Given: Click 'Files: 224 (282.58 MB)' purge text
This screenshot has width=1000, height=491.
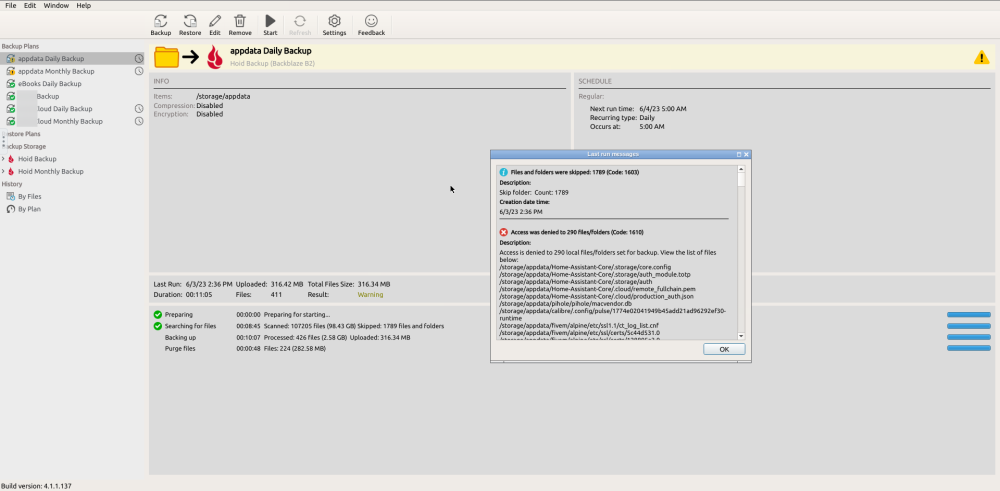Looking at the screenshot, I should pos(295,349).
